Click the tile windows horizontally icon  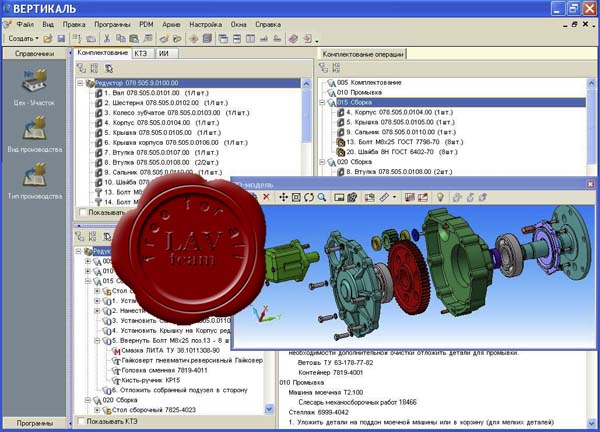(236, 39)
